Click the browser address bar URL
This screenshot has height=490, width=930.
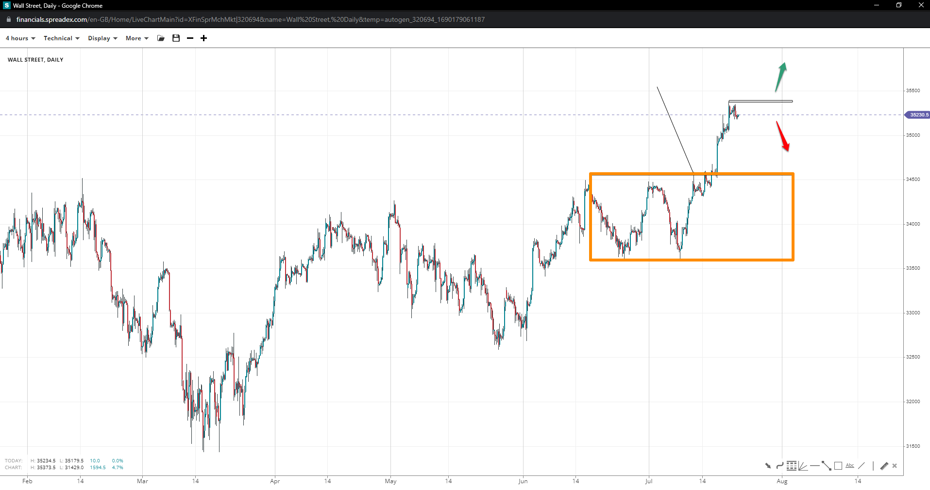click(x=250, y=19)
